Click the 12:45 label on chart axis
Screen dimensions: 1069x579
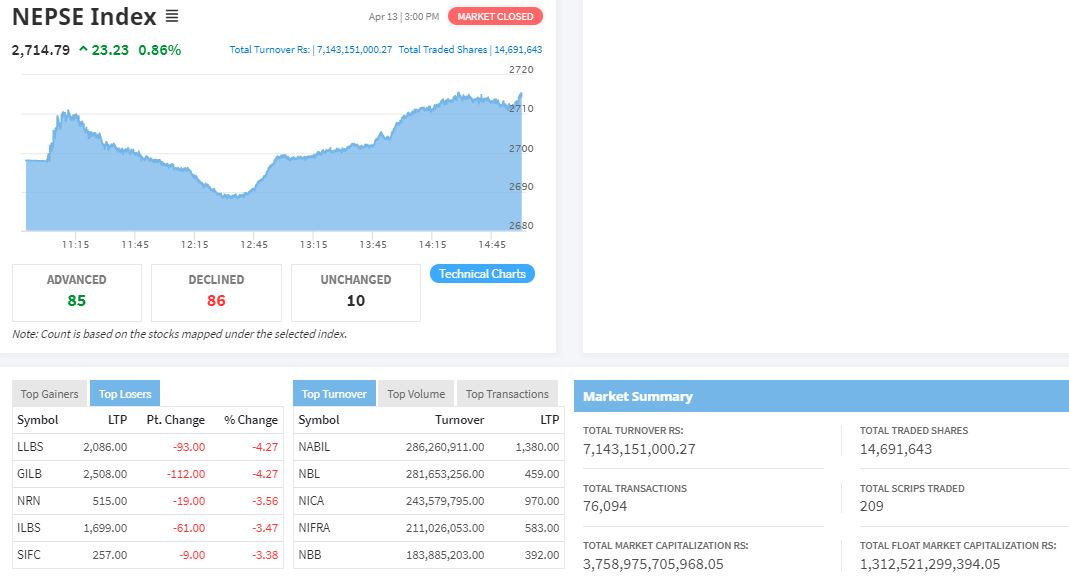pos(254,244)
